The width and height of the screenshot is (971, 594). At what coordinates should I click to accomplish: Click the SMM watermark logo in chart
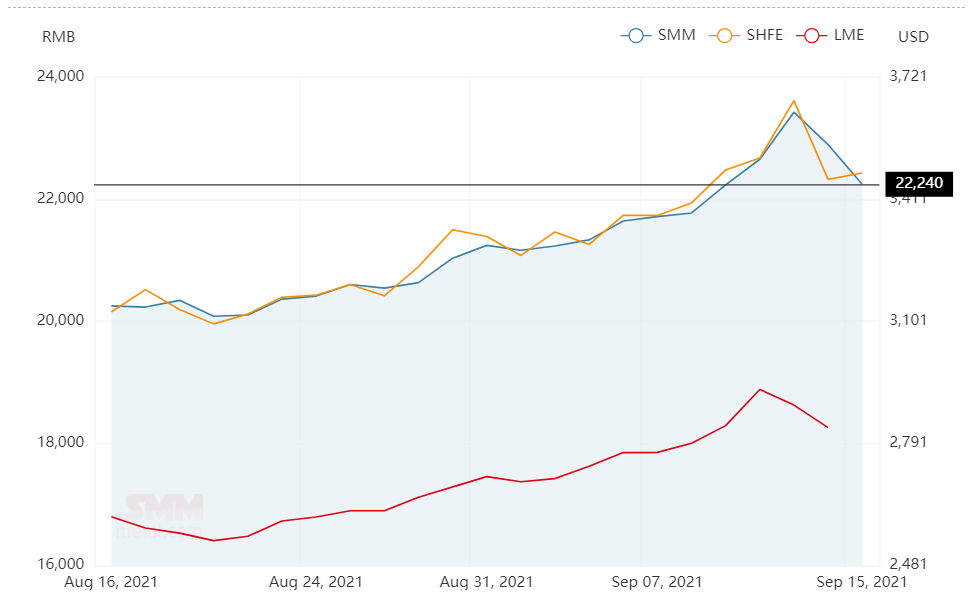coord(163,510)
